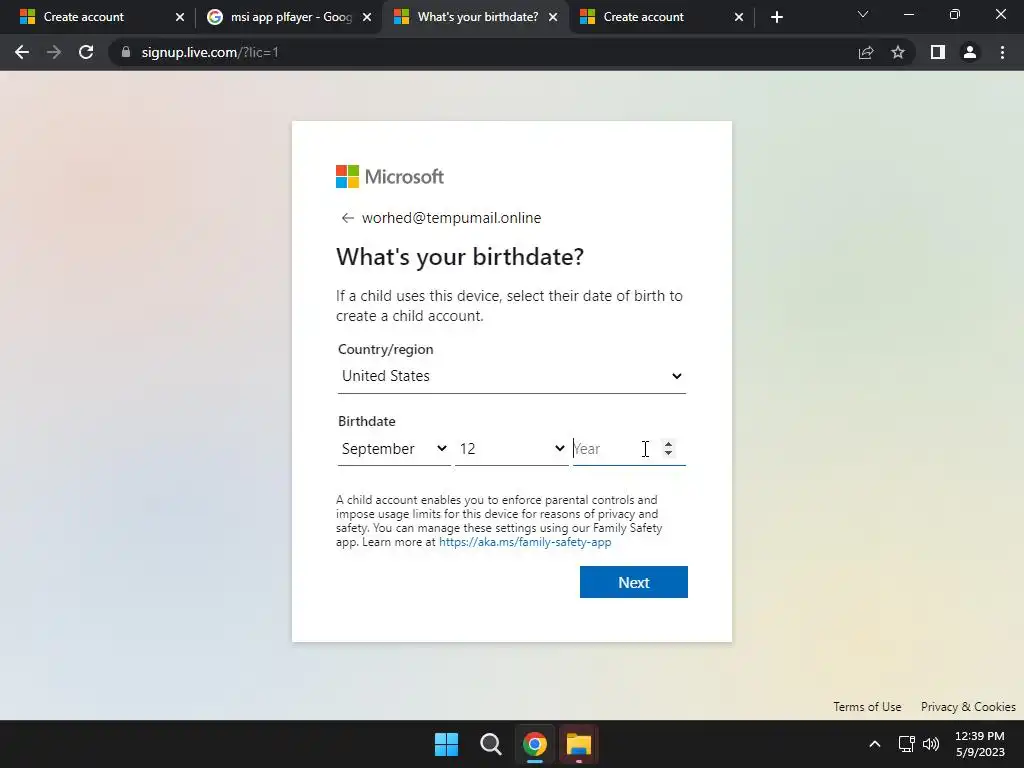Reload the current page
This screenshot has width=1024, height=768.
click(86, 52)
